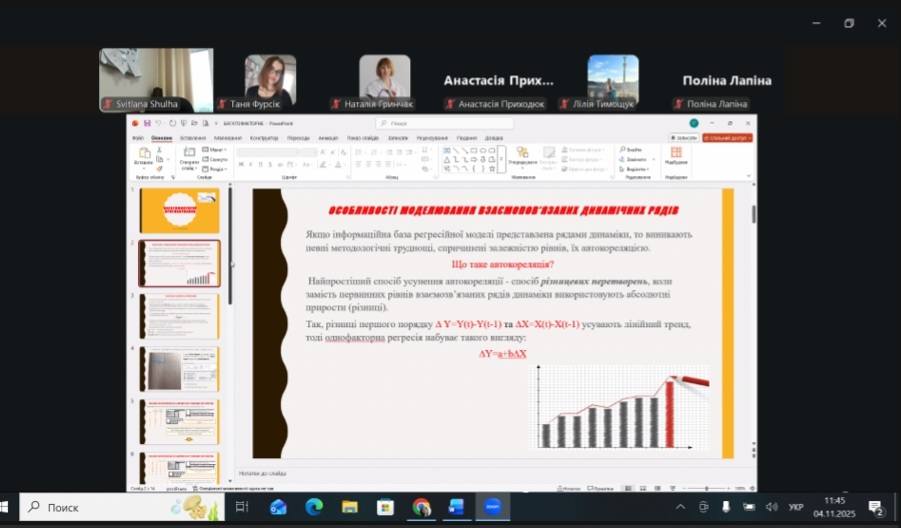Open Task View on the taskbar
901x528 pixels.
point(242,507)
